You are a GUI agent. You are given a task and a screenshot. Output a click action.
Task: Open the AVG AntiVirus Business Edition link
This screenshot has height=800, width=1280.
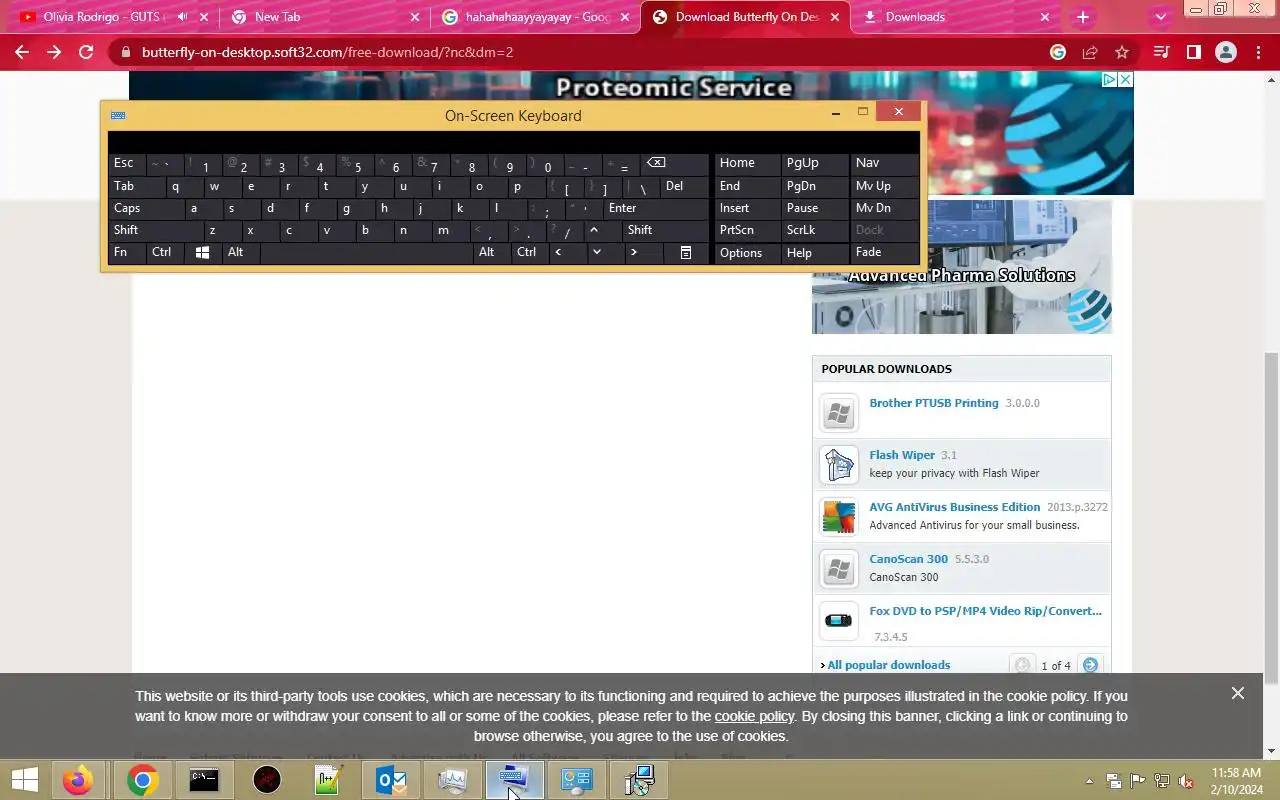click(955, 507)
